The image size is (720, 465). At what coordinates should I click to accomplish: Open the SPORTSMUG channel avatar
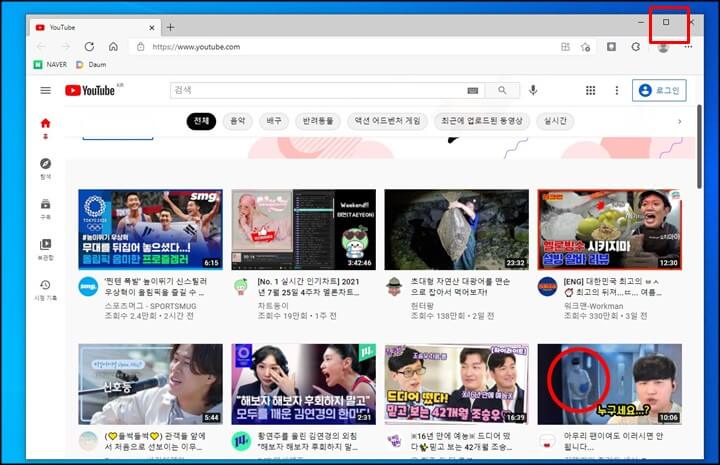pyautogui.click(x=88, y=286)
